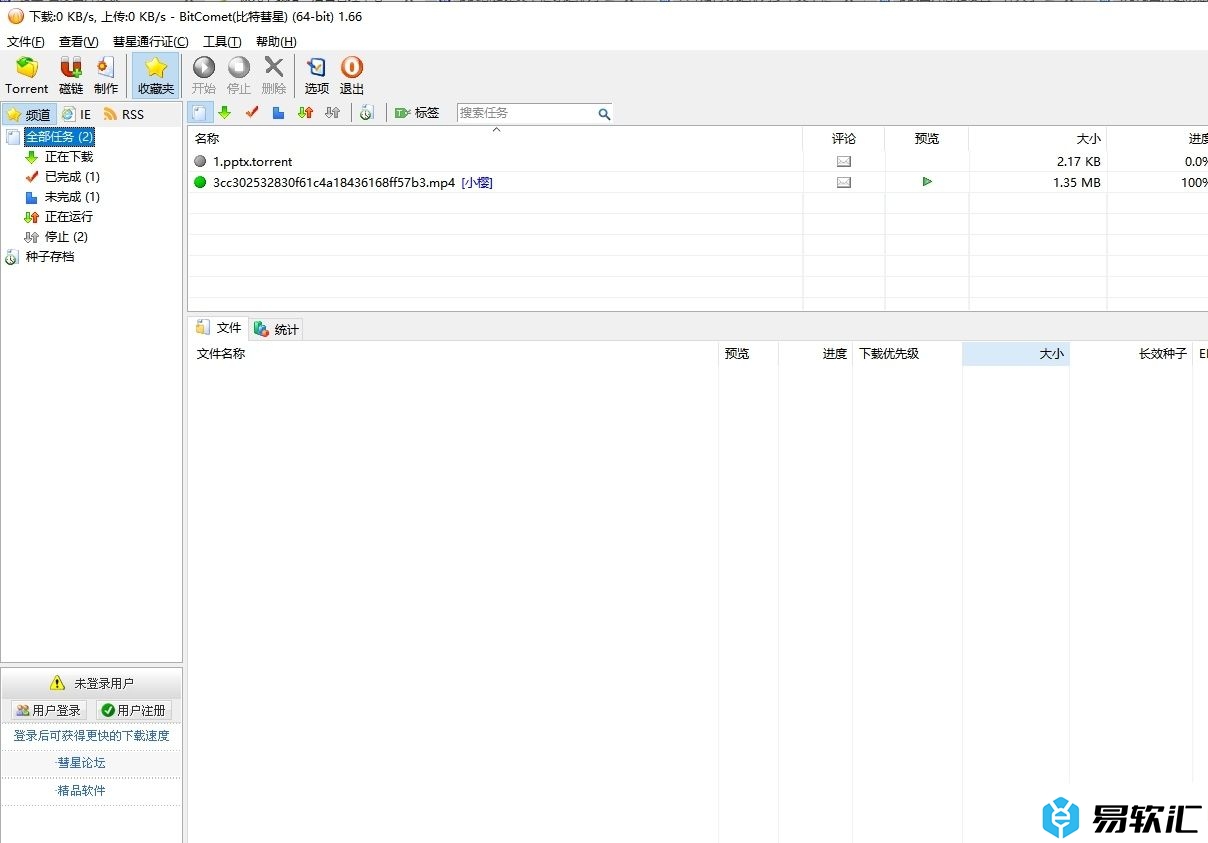Switch to the 频道 tab
The image size is (1208, 843).
[29, 114]
